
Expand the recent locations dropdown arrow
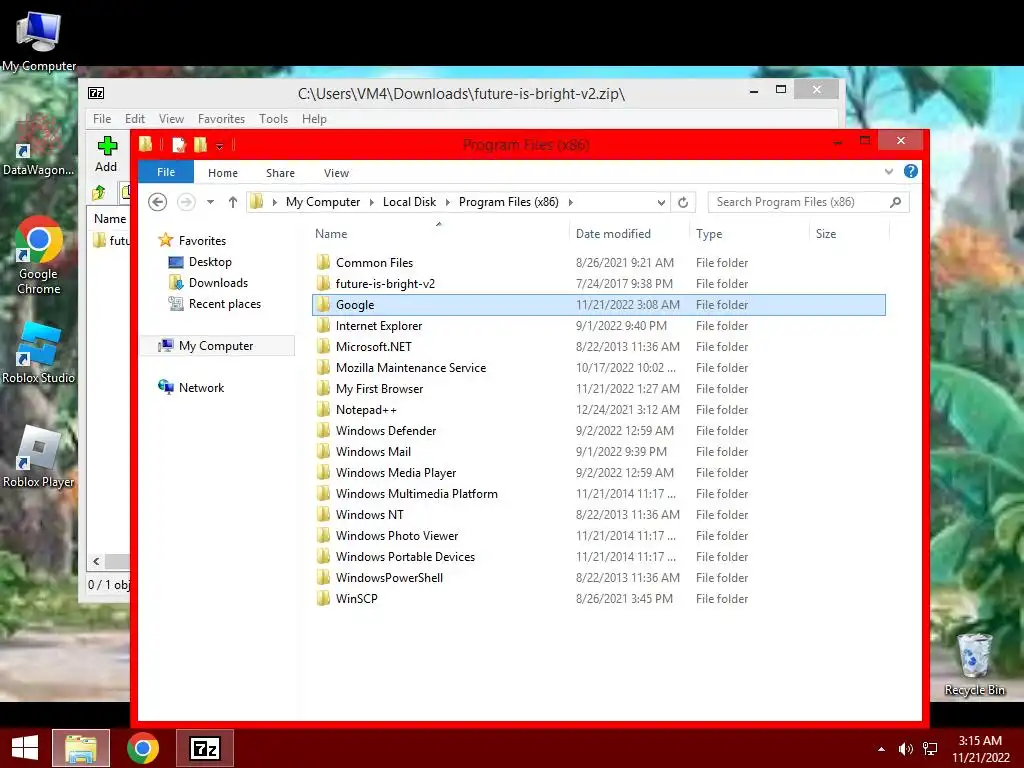coord(210,202)
